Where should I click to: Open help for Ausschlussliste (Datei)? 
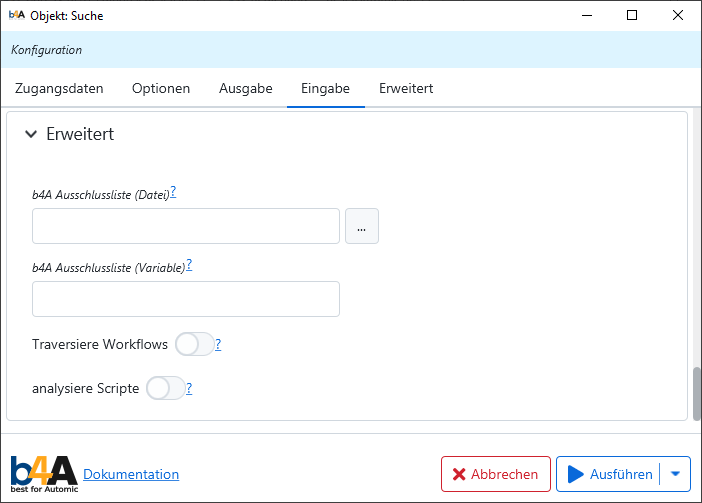point(173,192)
